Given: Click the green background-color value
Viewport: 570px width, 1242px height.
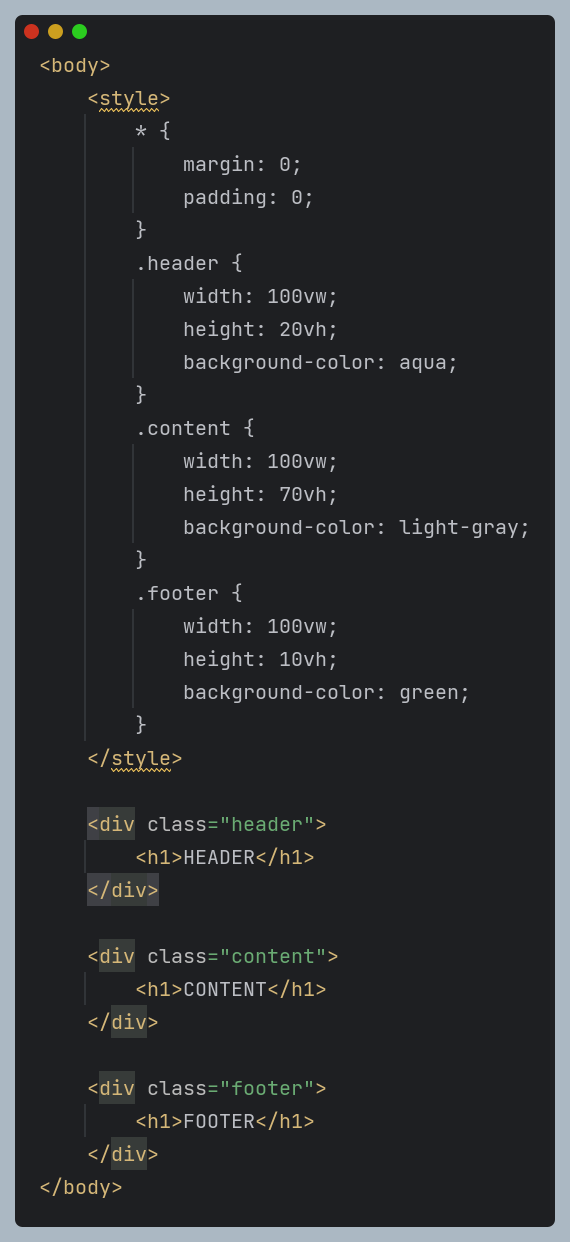Looking at the screenshot, I should [x=429, y=693].
